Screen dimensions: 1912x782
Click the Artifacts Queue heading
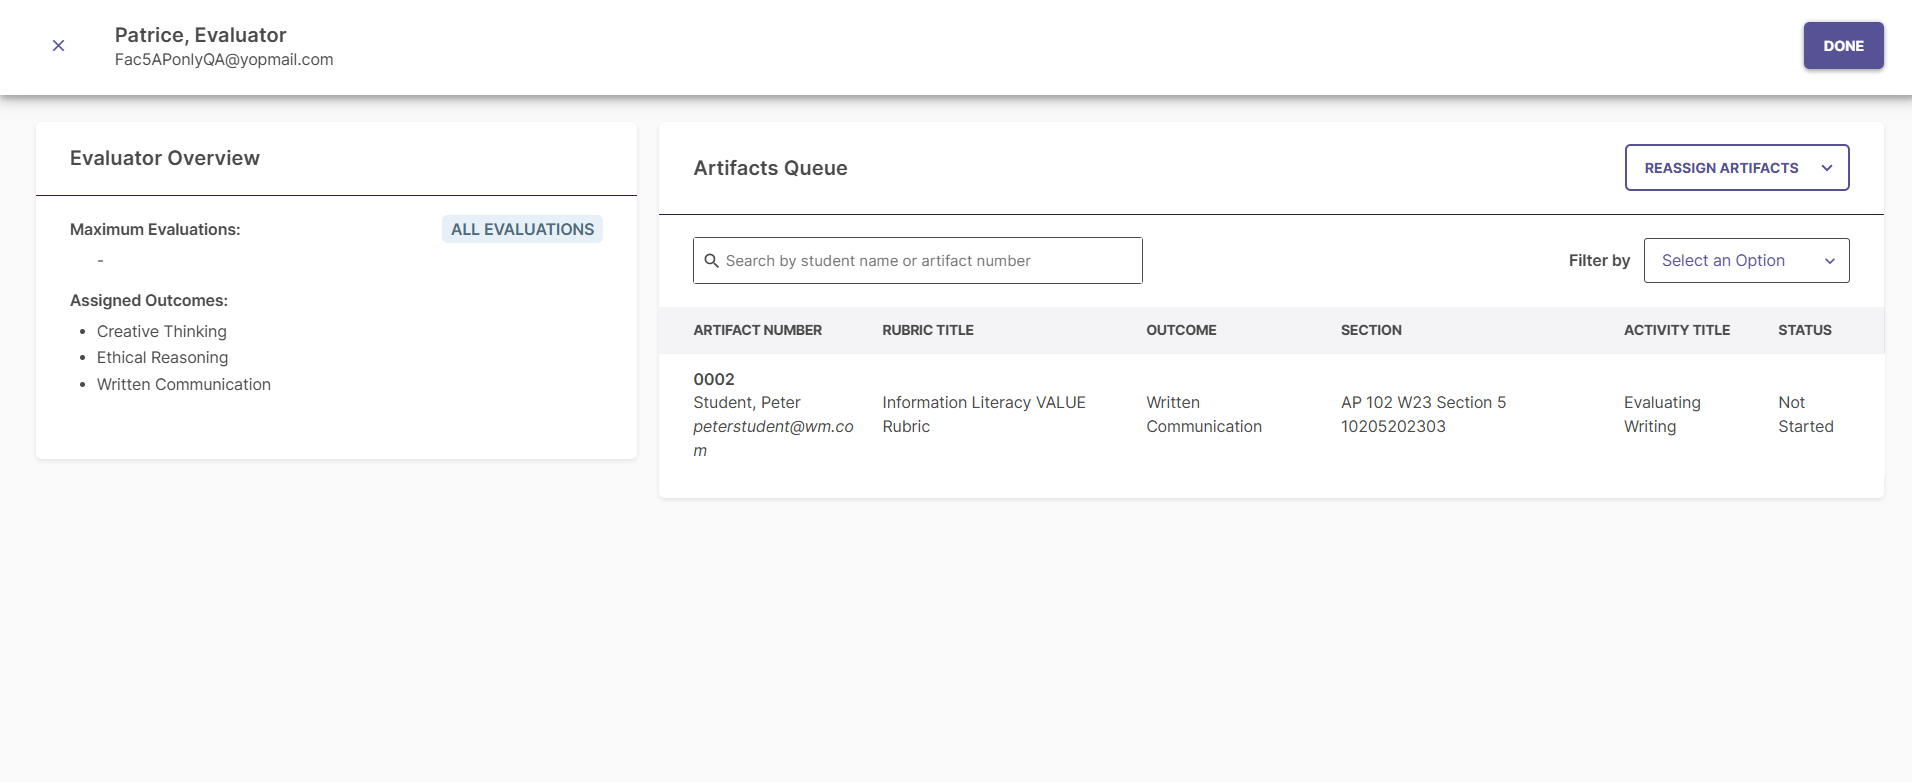point(770,168)
